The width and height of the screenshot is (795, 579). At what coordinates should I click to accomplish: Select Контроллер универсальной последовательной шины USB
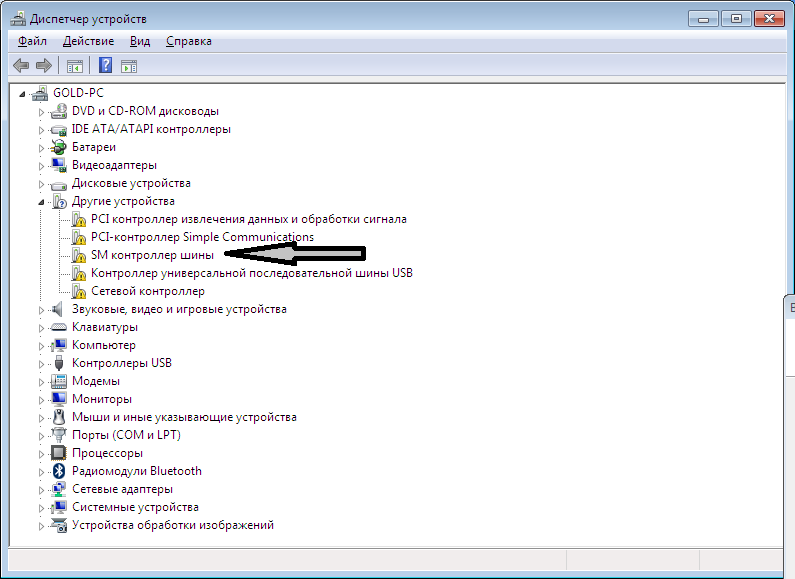click(x=252, y=273)
